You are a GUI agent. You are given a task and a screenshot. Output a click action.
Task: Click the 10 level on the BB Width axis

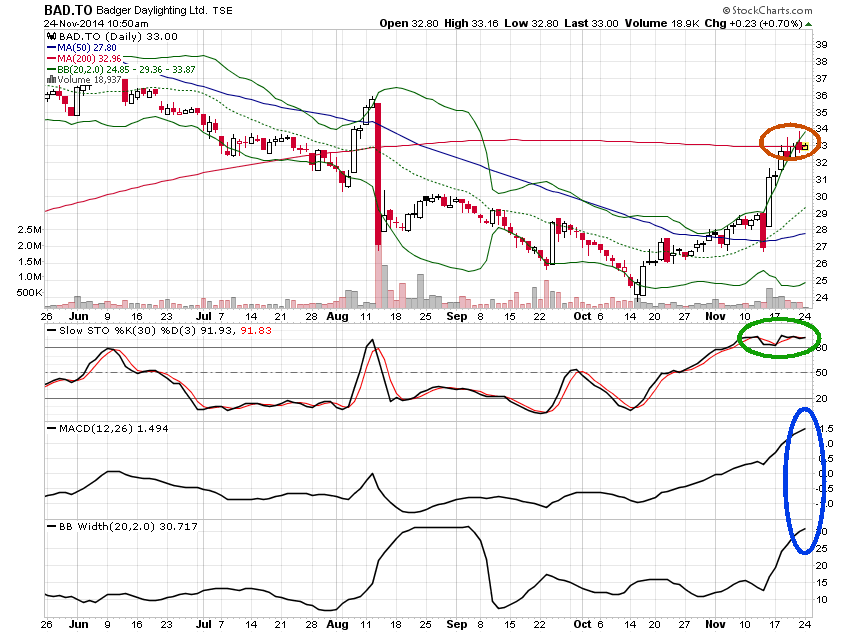[x=821, y=600]
